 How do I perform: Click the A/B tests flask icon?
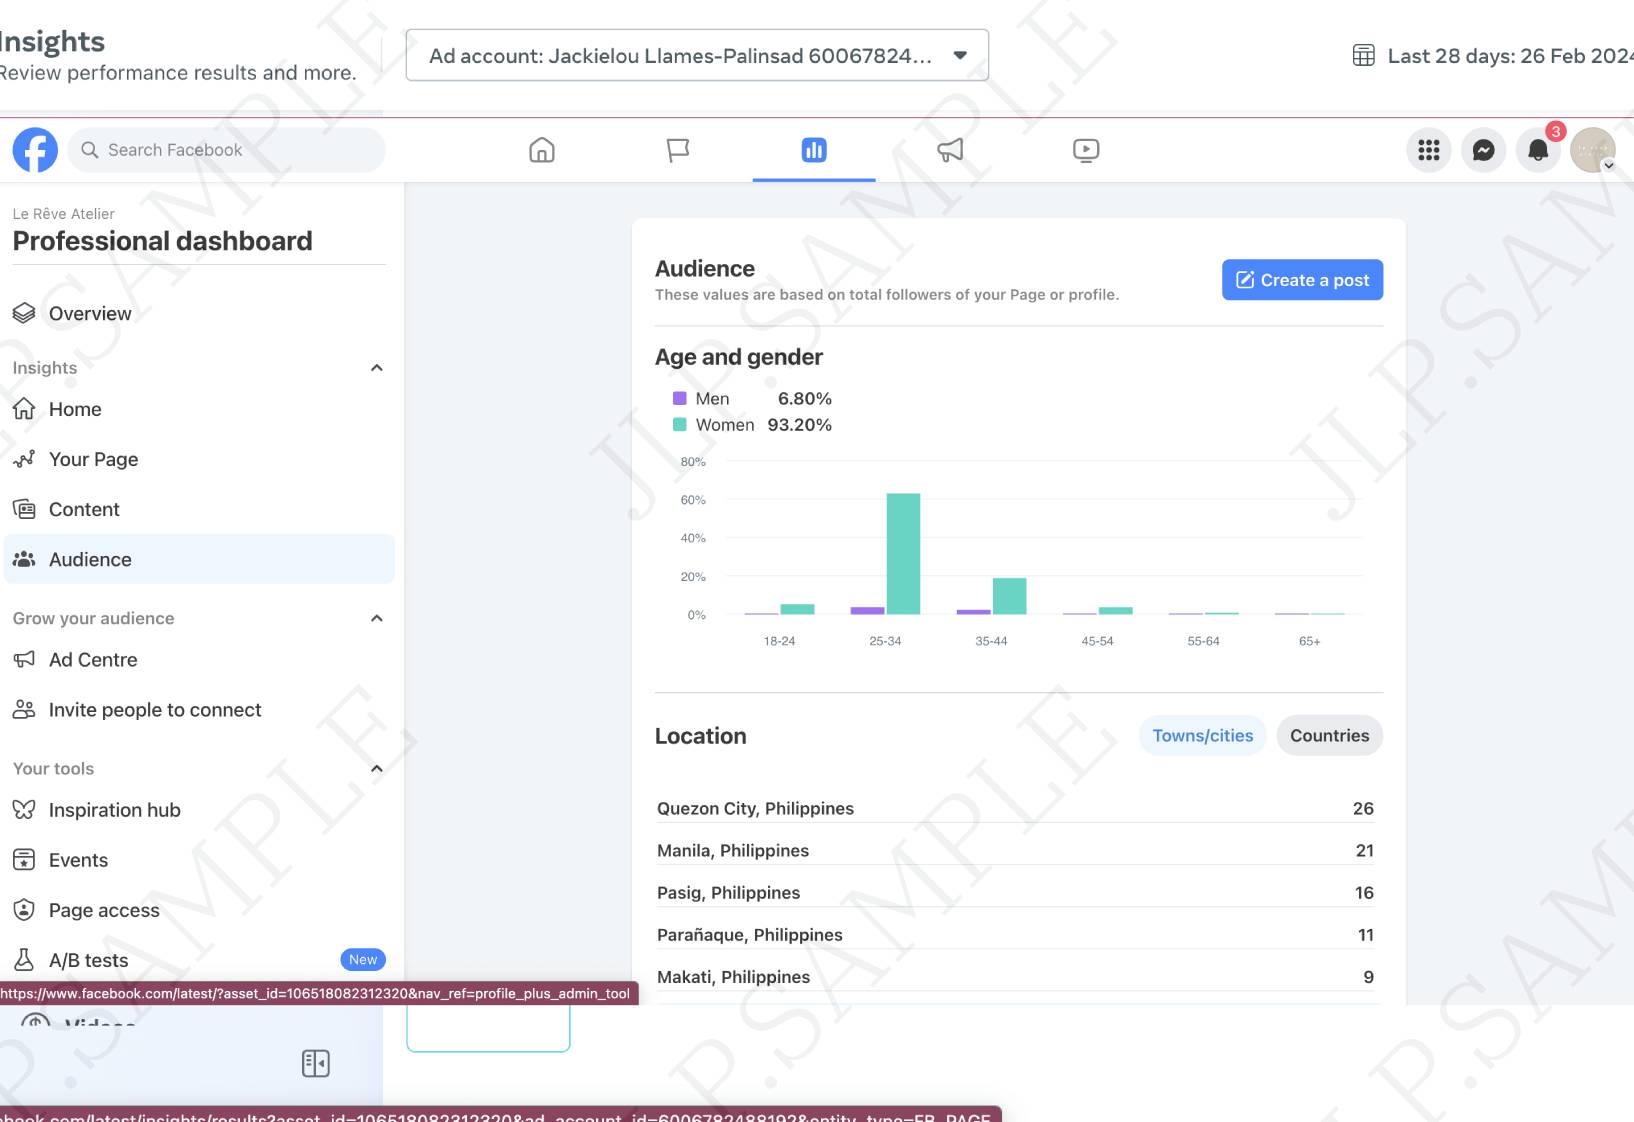tap(24, 960)
